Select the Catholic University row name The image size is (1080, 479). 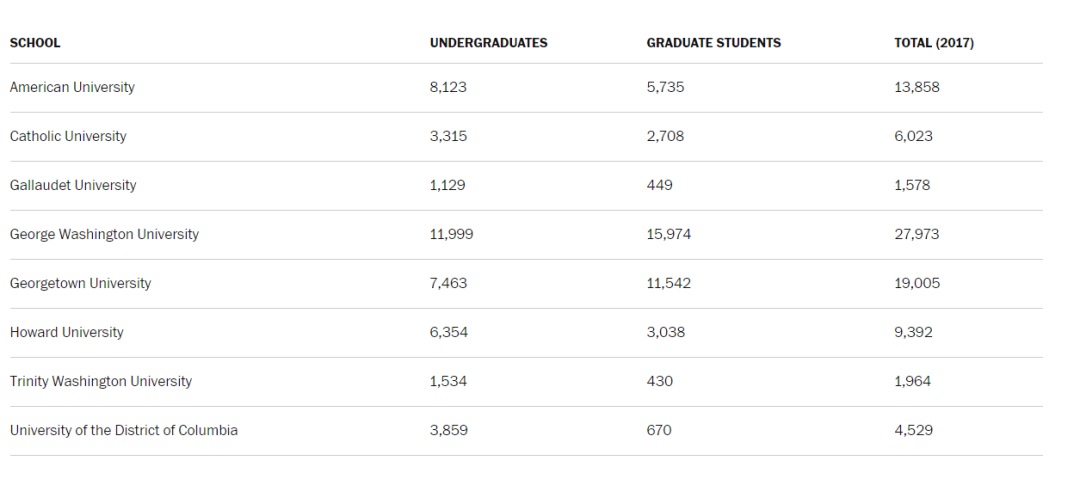pos(68,136)
